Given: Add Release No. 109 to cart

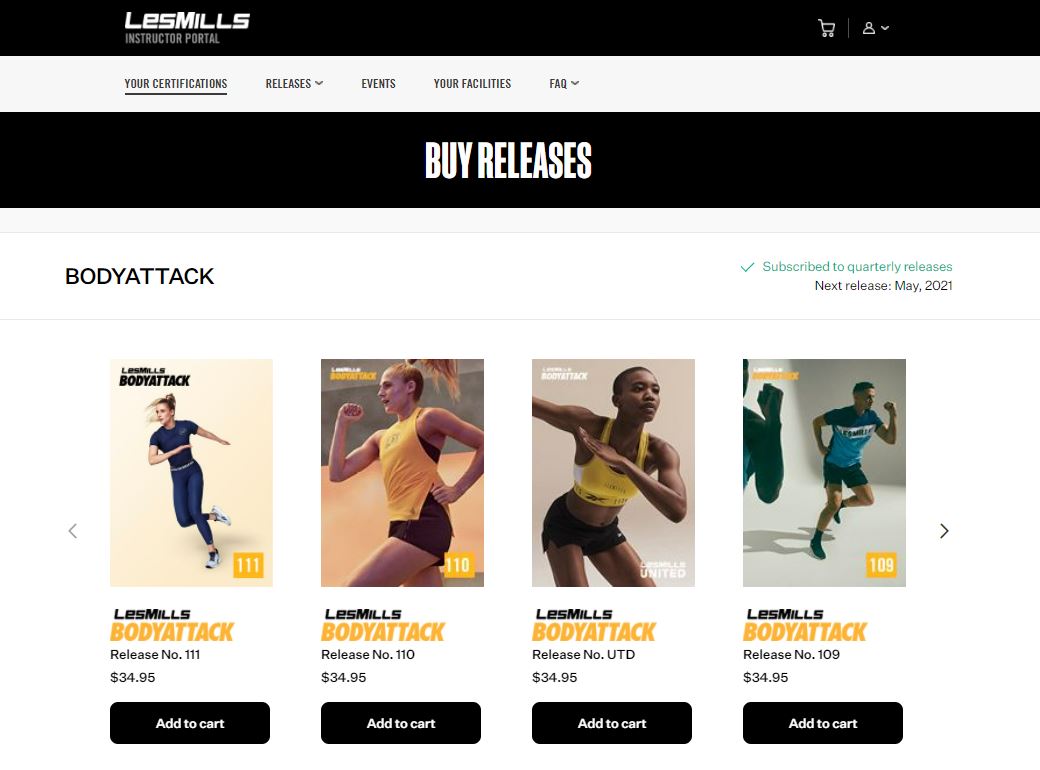Looking at the screenshot, I should [x=822, y=723].
